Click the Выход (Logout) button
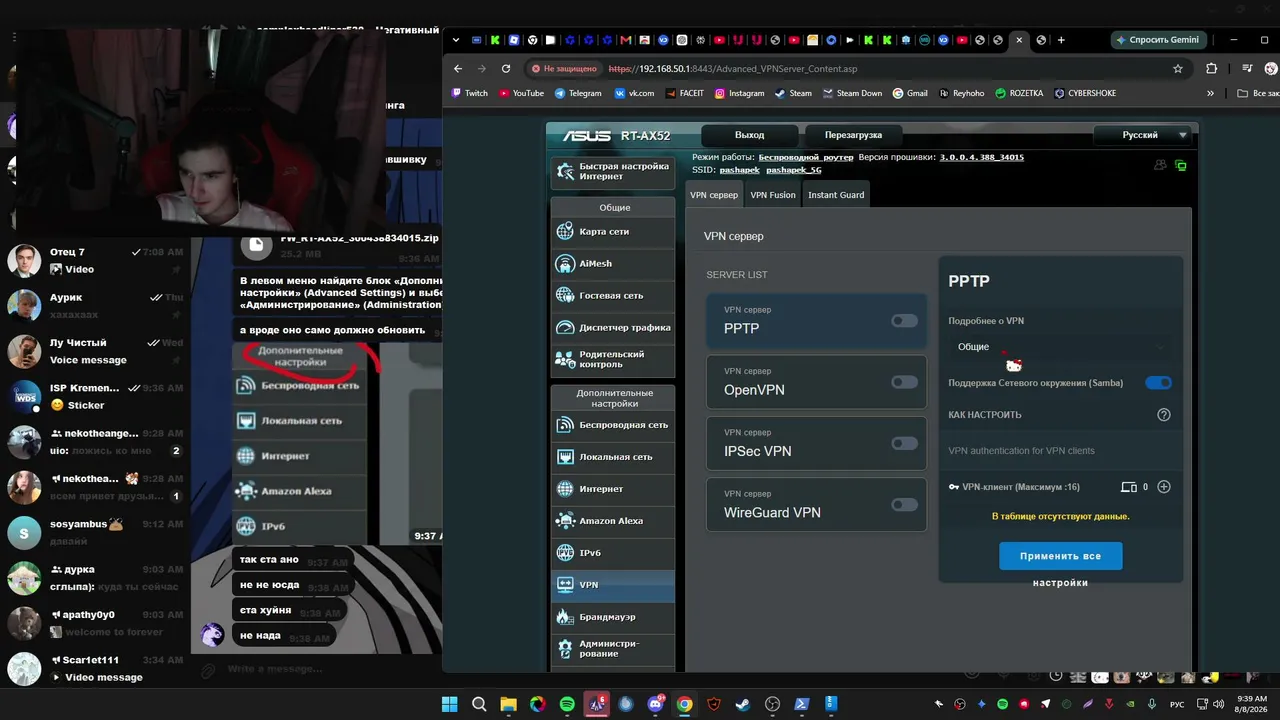The height and width of the screenshot is (720, 1280). [x=750, y=135]
